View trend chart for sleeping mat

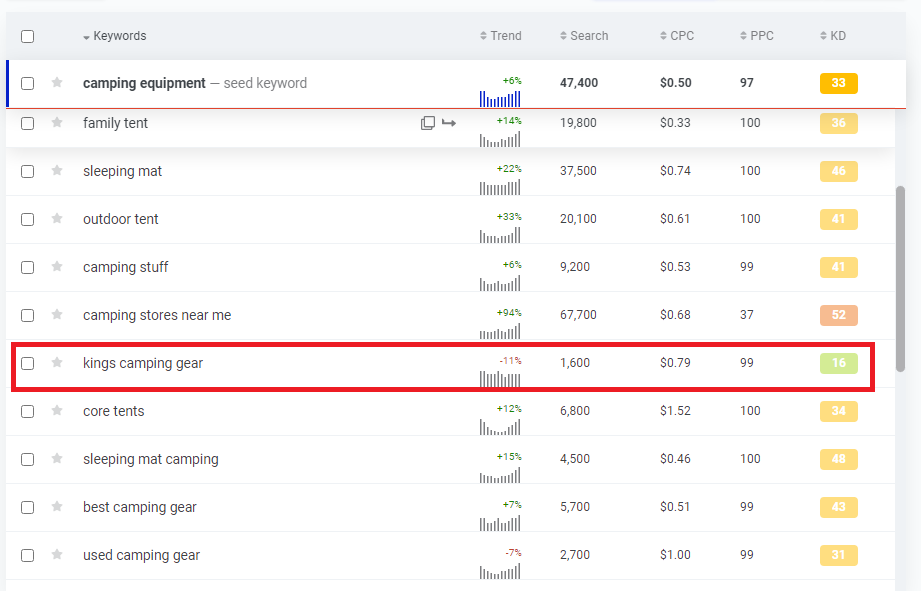coord(500,187)
